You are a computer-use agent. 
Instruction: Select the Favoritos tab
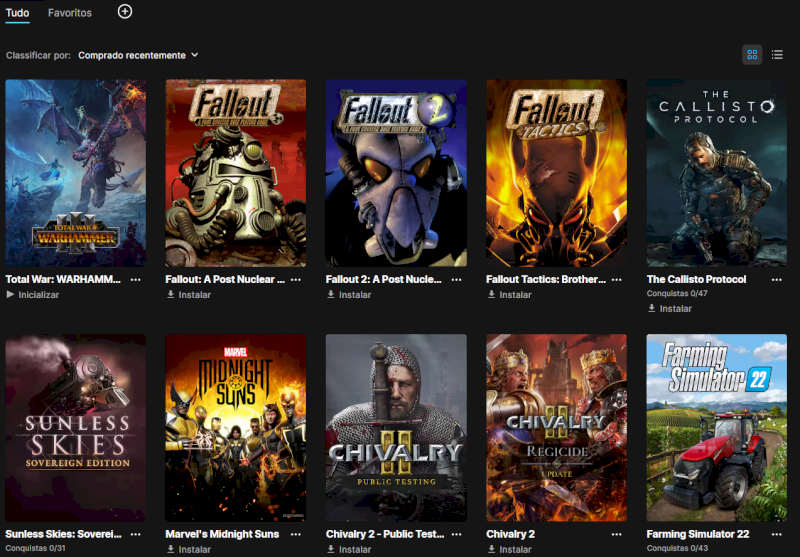click(x=70, y=13)
